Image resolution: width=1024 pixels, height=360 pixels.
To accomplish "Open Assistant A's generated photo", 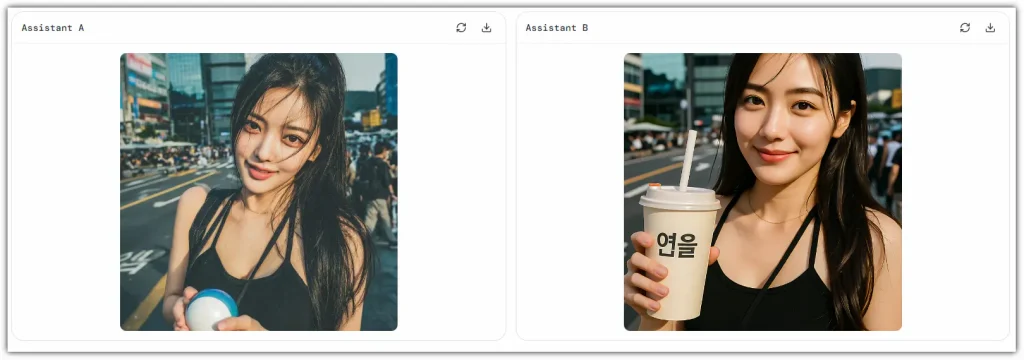I will point(259,191).
